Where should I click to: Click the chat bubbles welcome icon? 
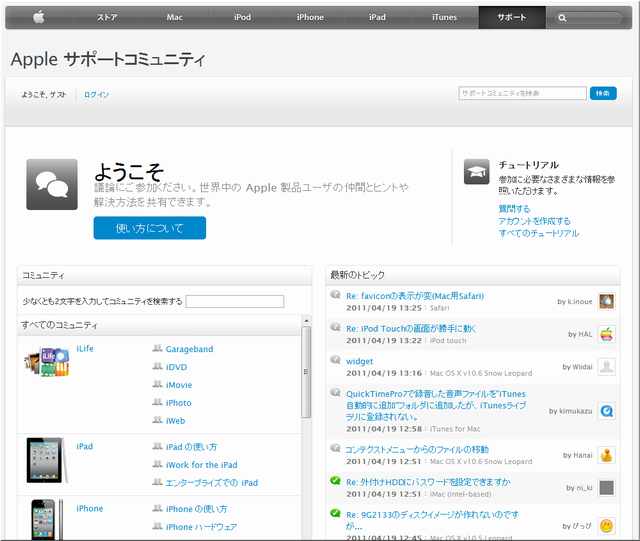(x=52, y=184)
